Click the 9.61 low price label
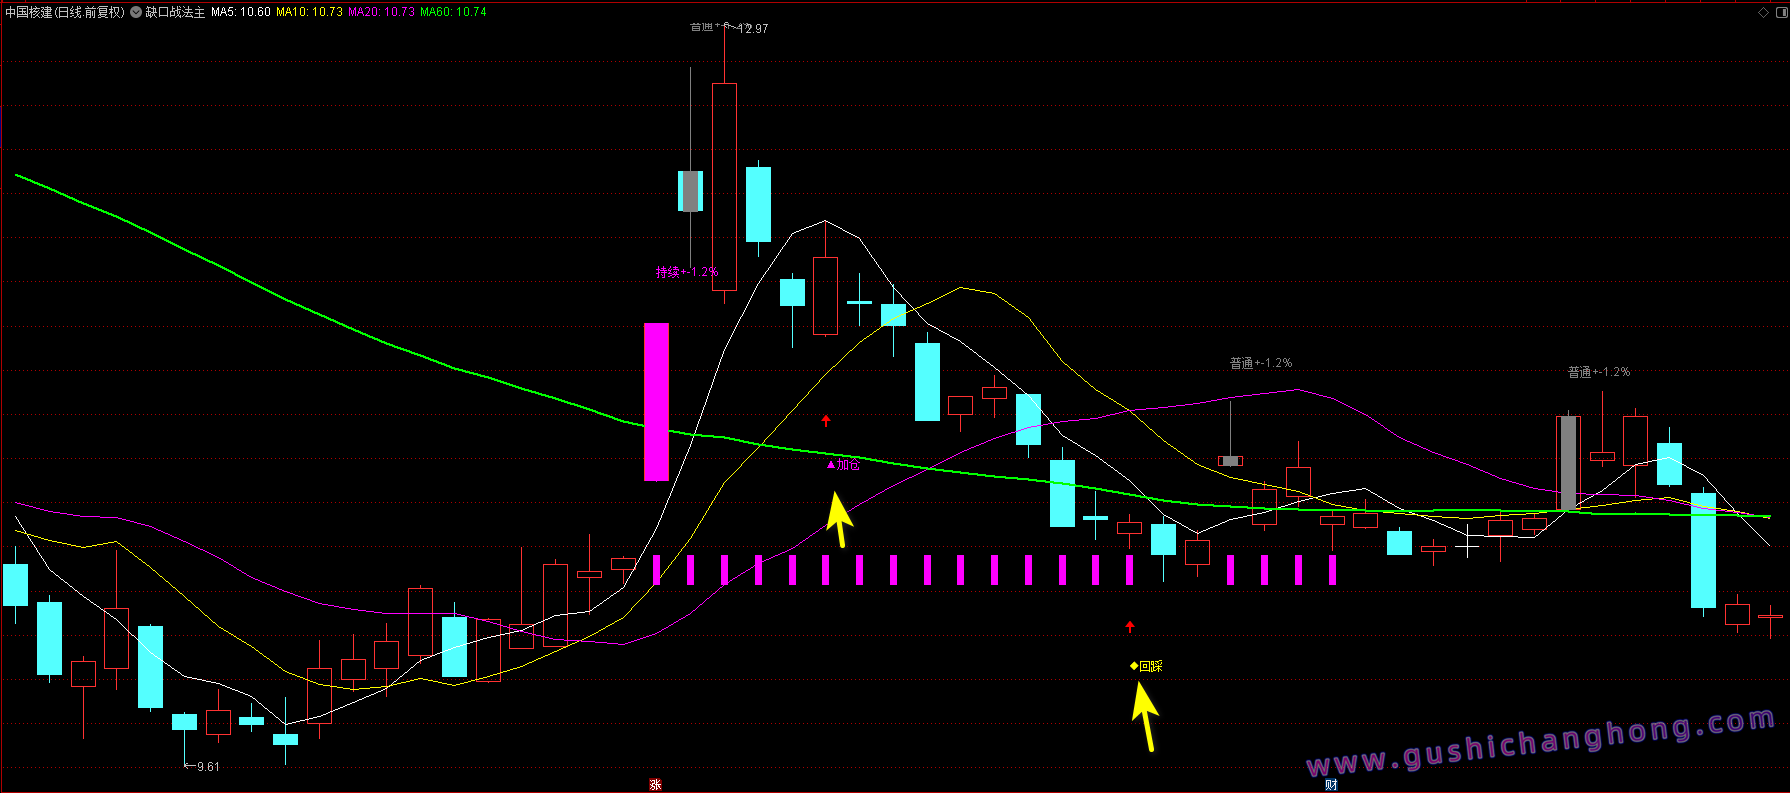 (x=208, y=767)
